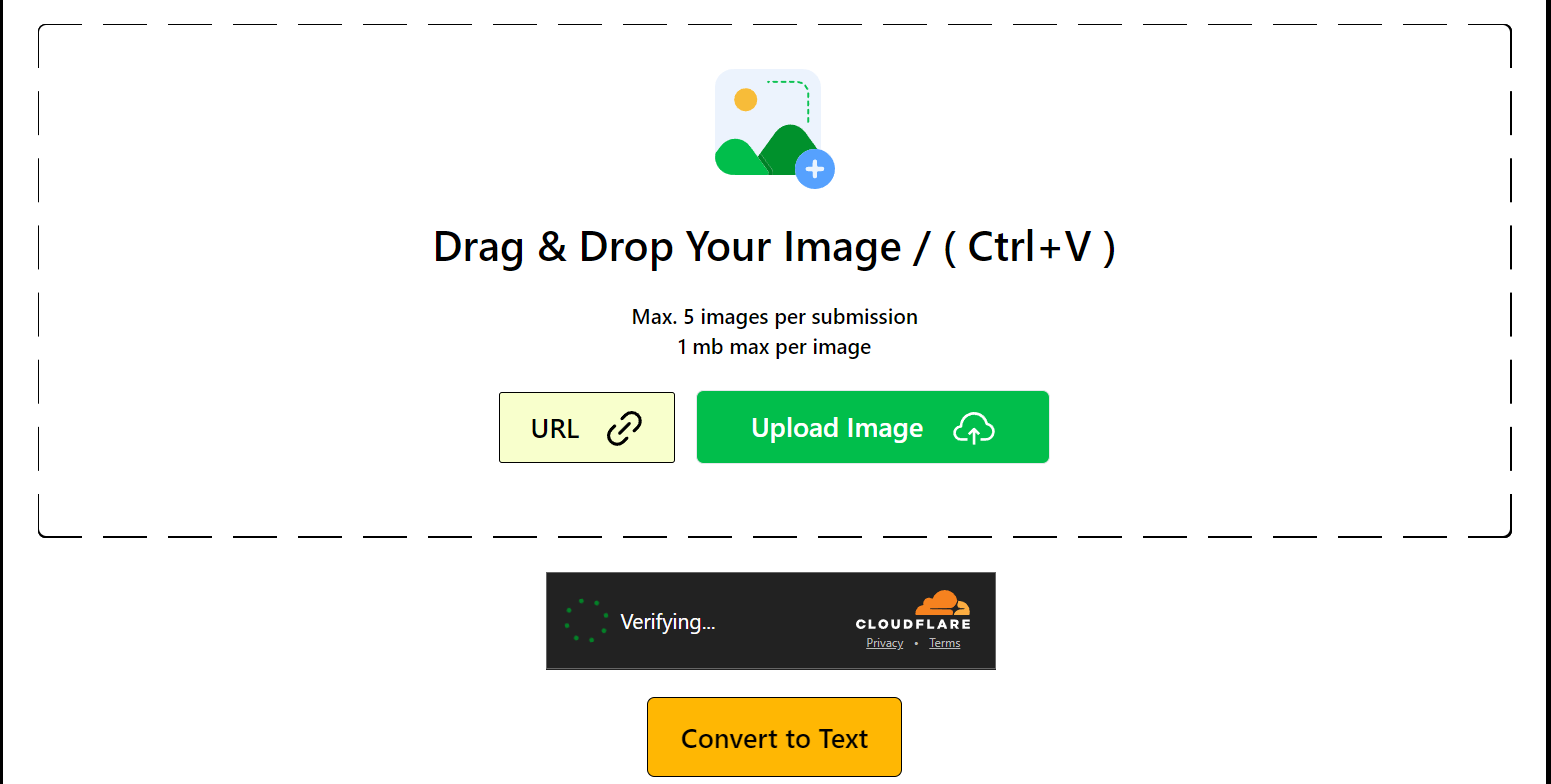1551x784 pixels.
Task: Click the green dotted verifying spinner
Action: click(587, 621)
